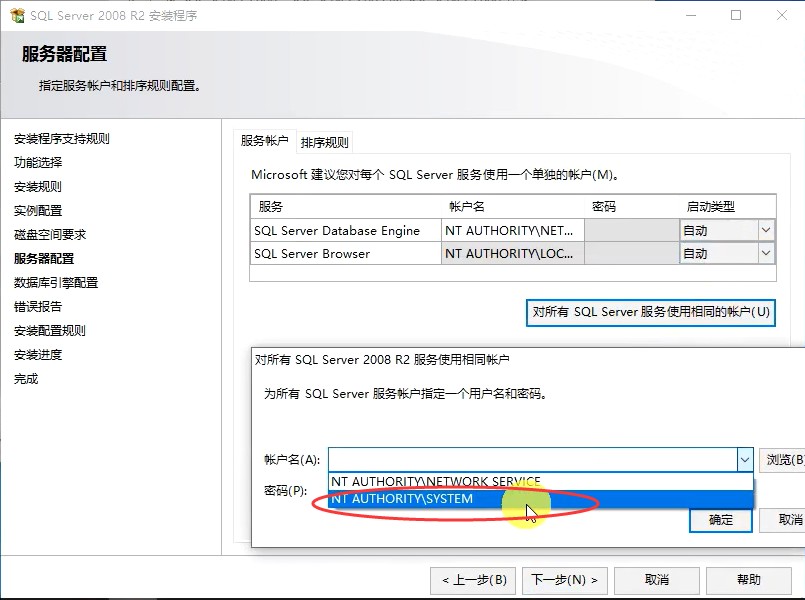Click the SQL Server Browser account name cell
This screenshot has width=805, height=600.
511,254
